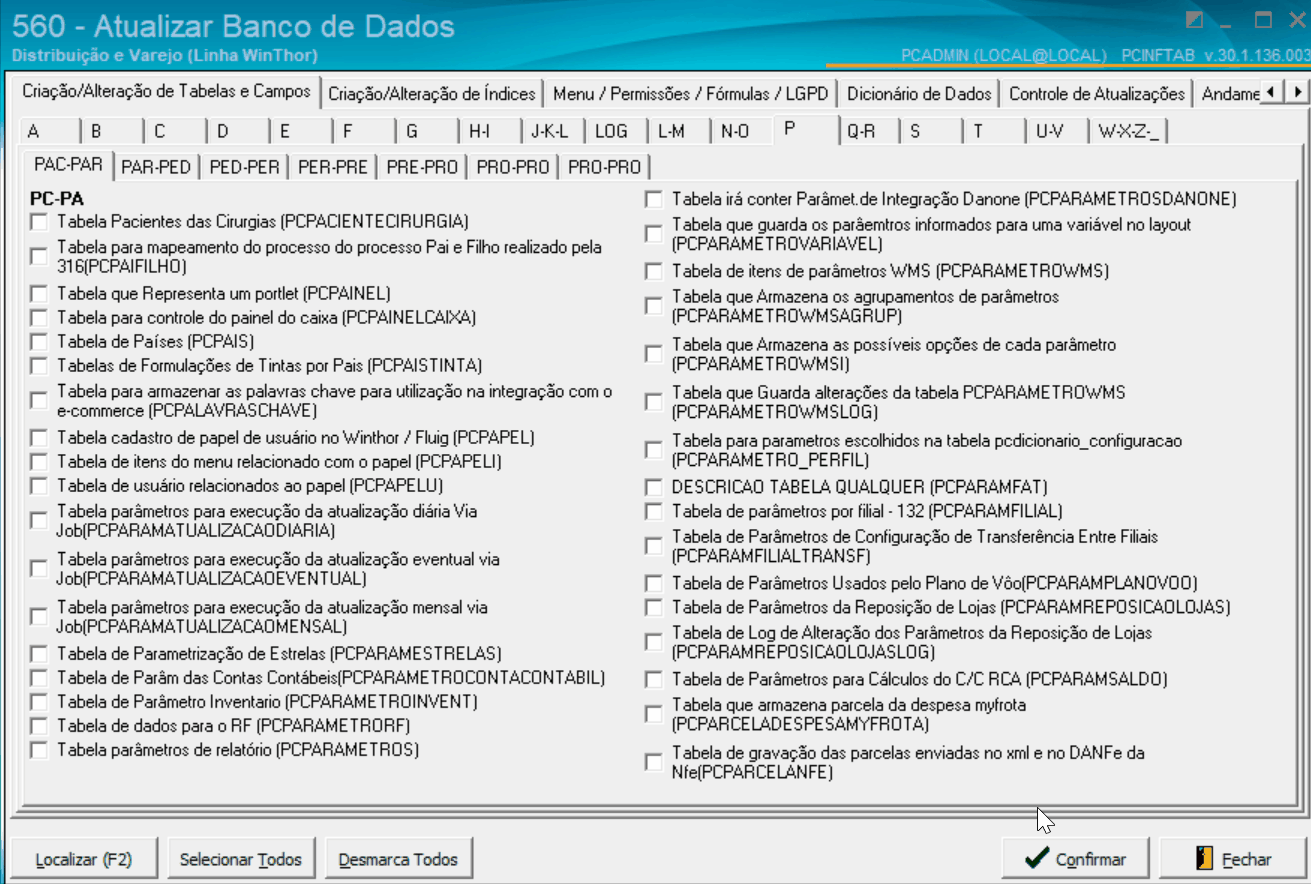Check the PCPARAMETROSDANONE checkbox
Screen dimensions: 1311x884
coord(653,199)
